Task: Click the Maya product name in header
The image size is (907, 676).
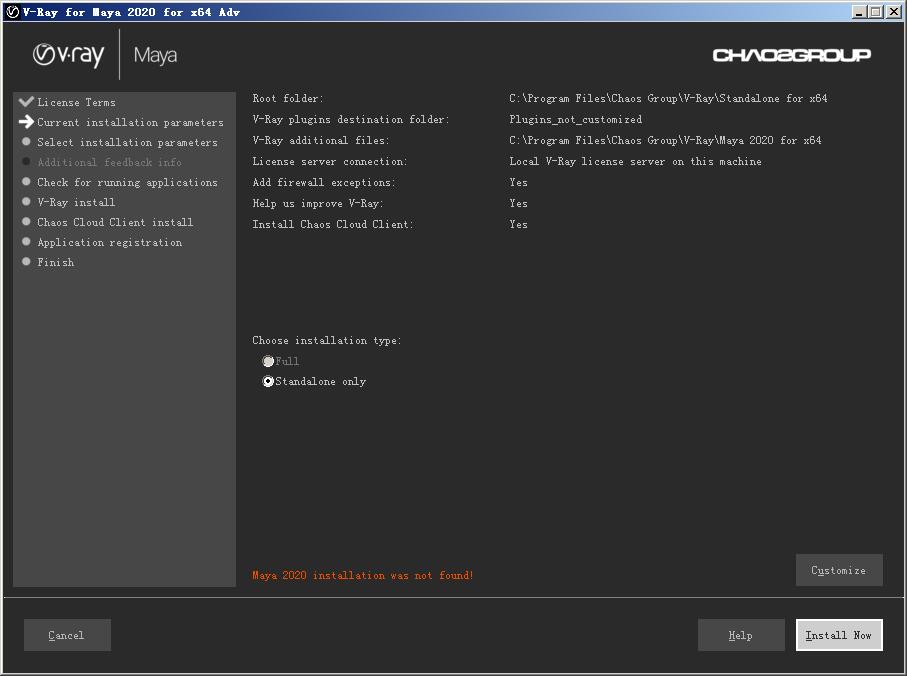Action: [x=156, y=55]
